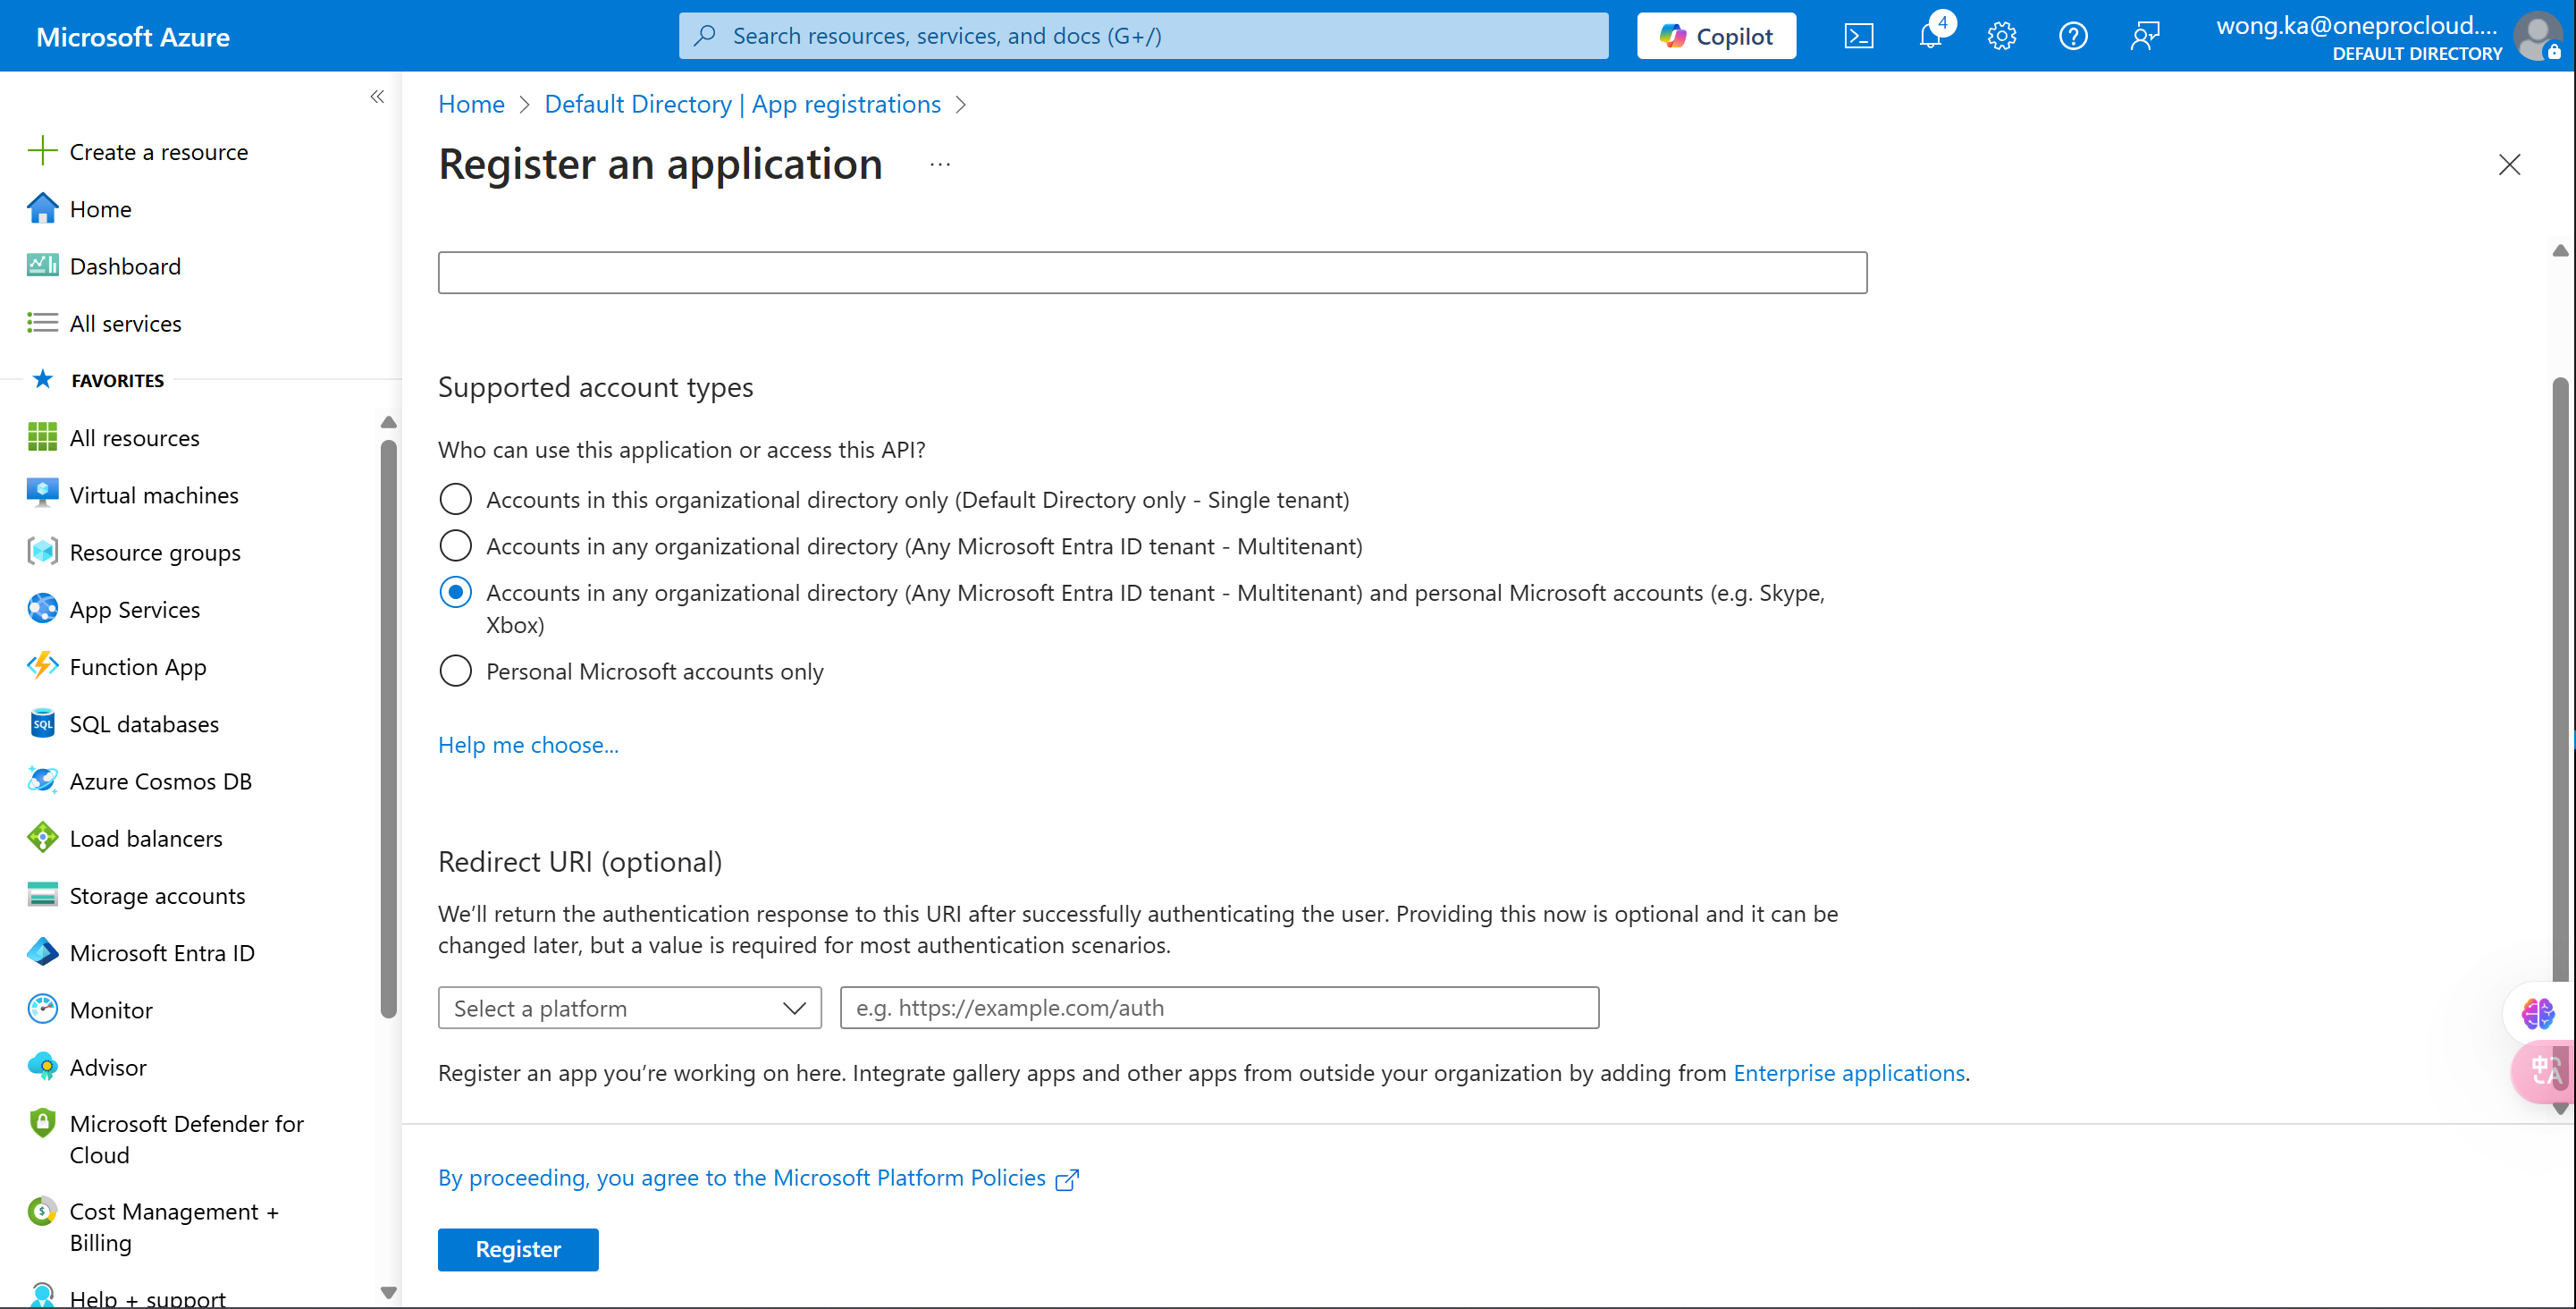This screenshot has height=1309, width=2576.
Task: Click the Copilot button
Action: (x=1716, y=36)
